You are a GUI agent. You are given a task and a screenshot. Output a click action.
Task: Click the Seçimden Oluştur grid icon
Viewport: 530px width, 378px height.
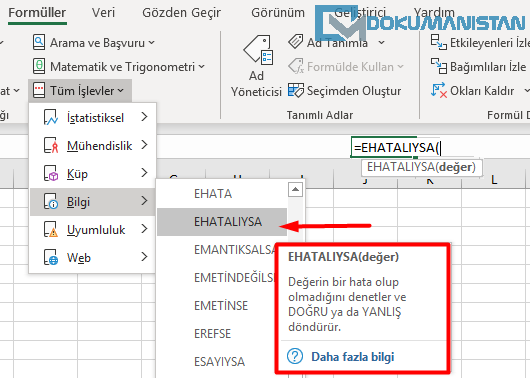296,91
